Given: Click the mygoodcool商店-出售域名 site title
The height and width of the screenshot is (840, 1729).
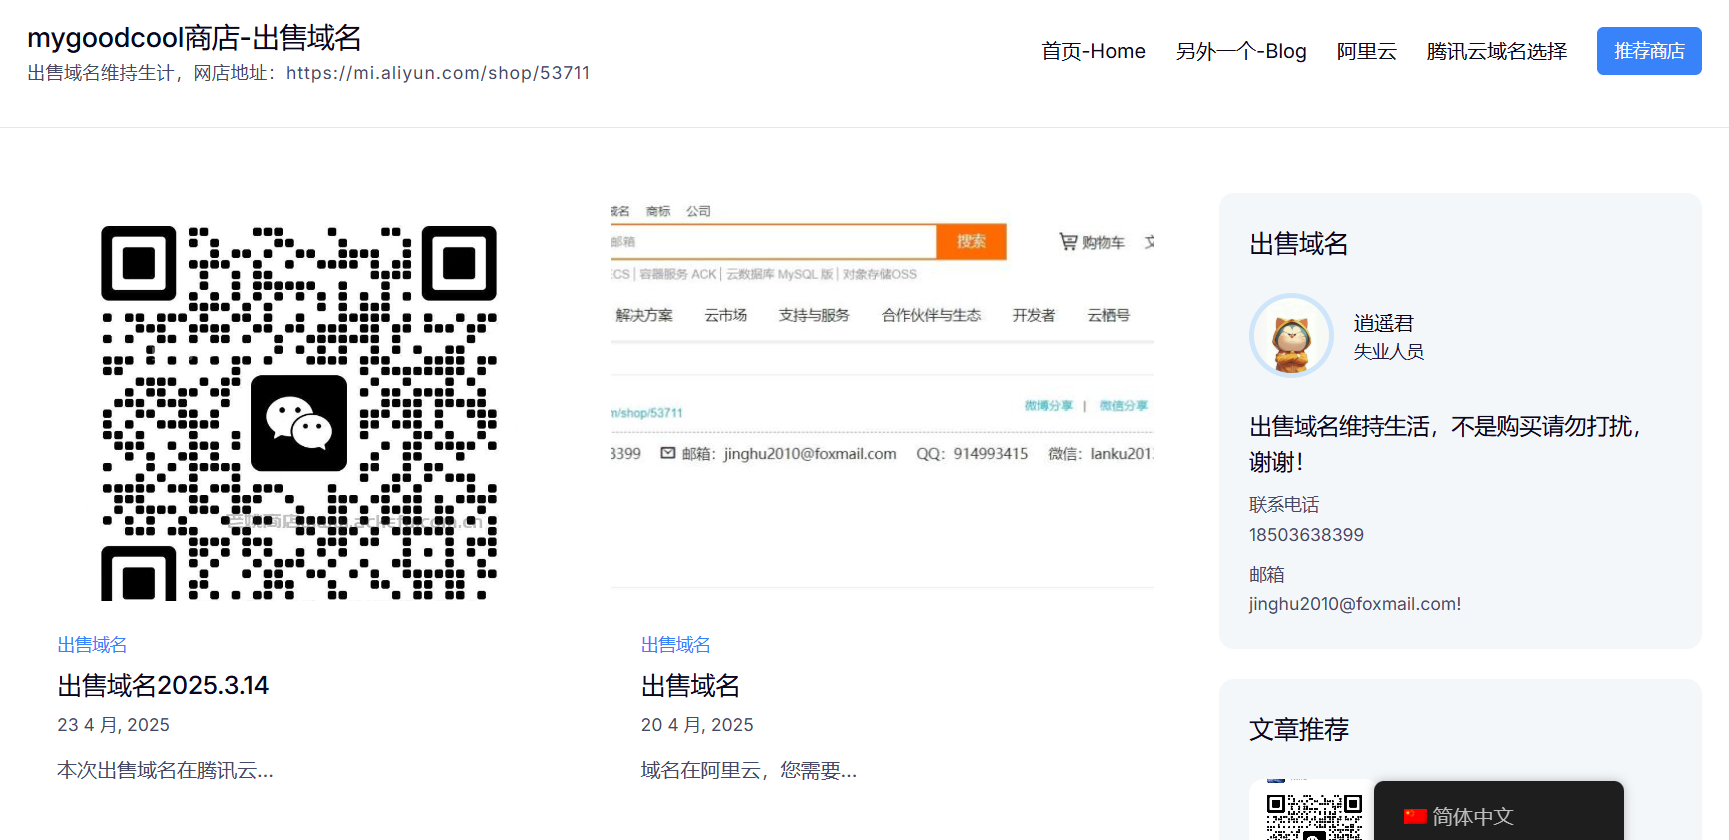Looking at the screenshot, I should pyautogui.click(x=194, y=38).
